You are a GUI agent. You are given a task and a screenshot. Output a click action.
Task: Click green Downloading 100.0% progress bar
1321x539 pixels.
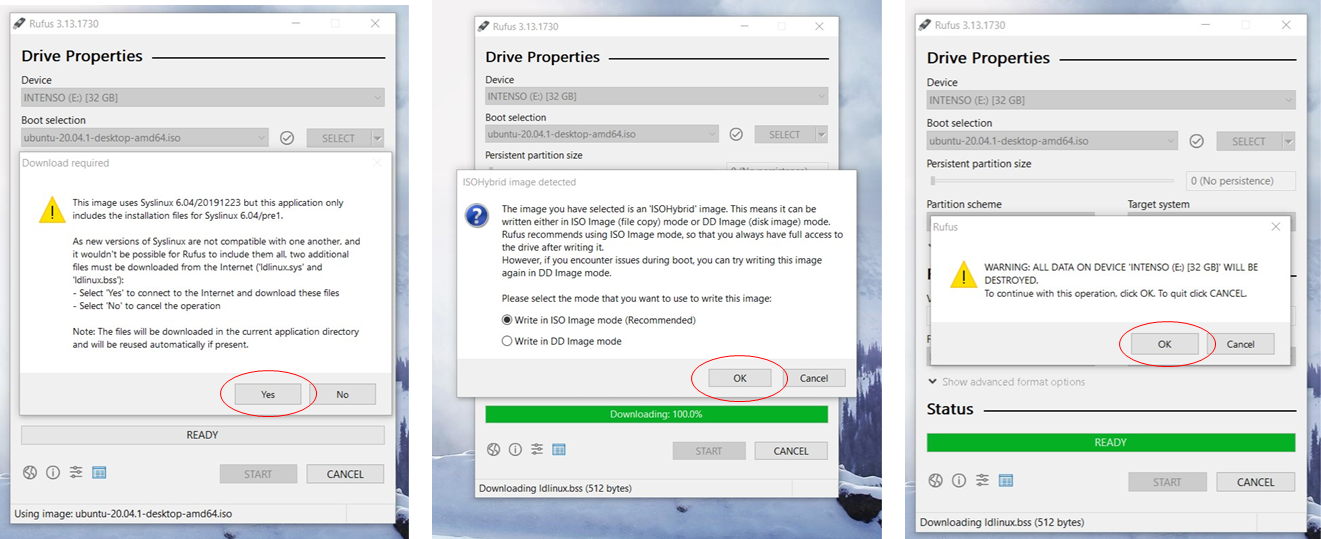656,414
